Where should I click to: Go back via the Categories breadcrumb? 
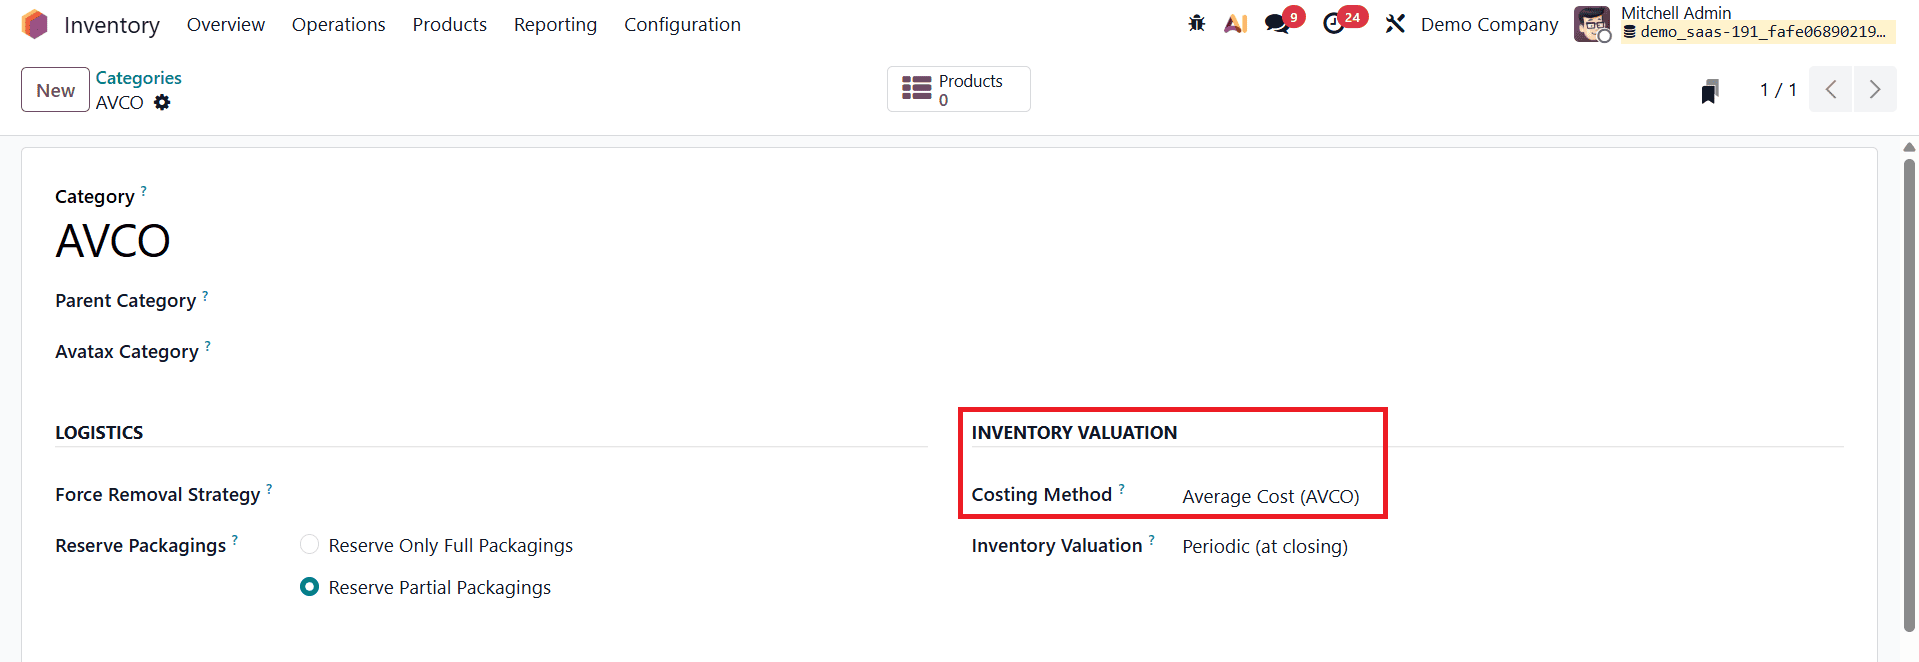point(138,77)
